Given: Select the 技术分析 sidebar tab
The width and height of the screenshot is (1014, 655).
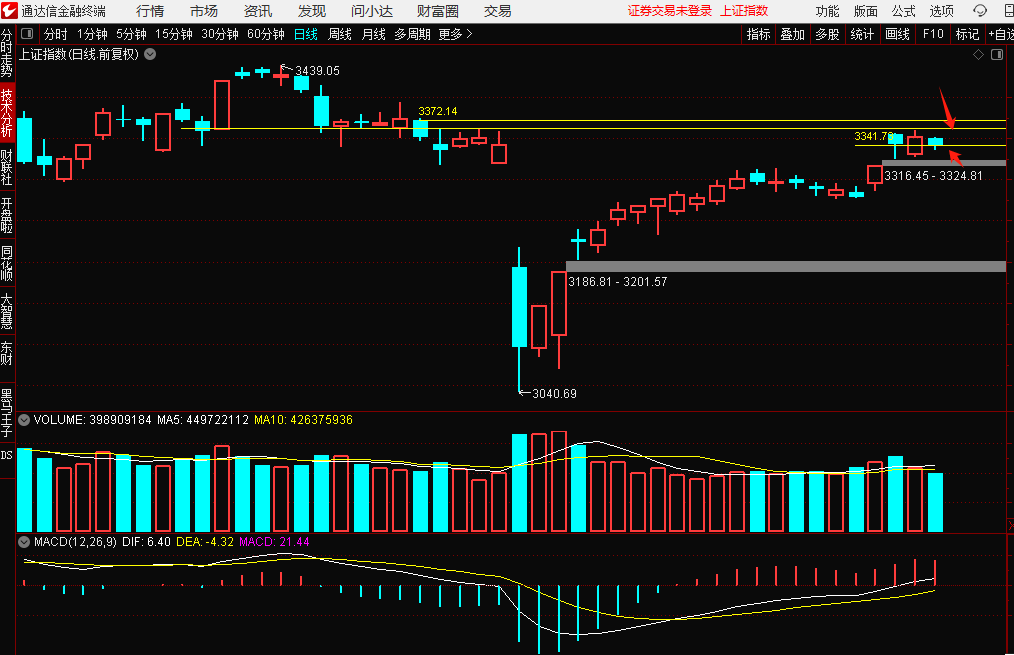Looking at the screenshot, I should (x=6, y=113).
